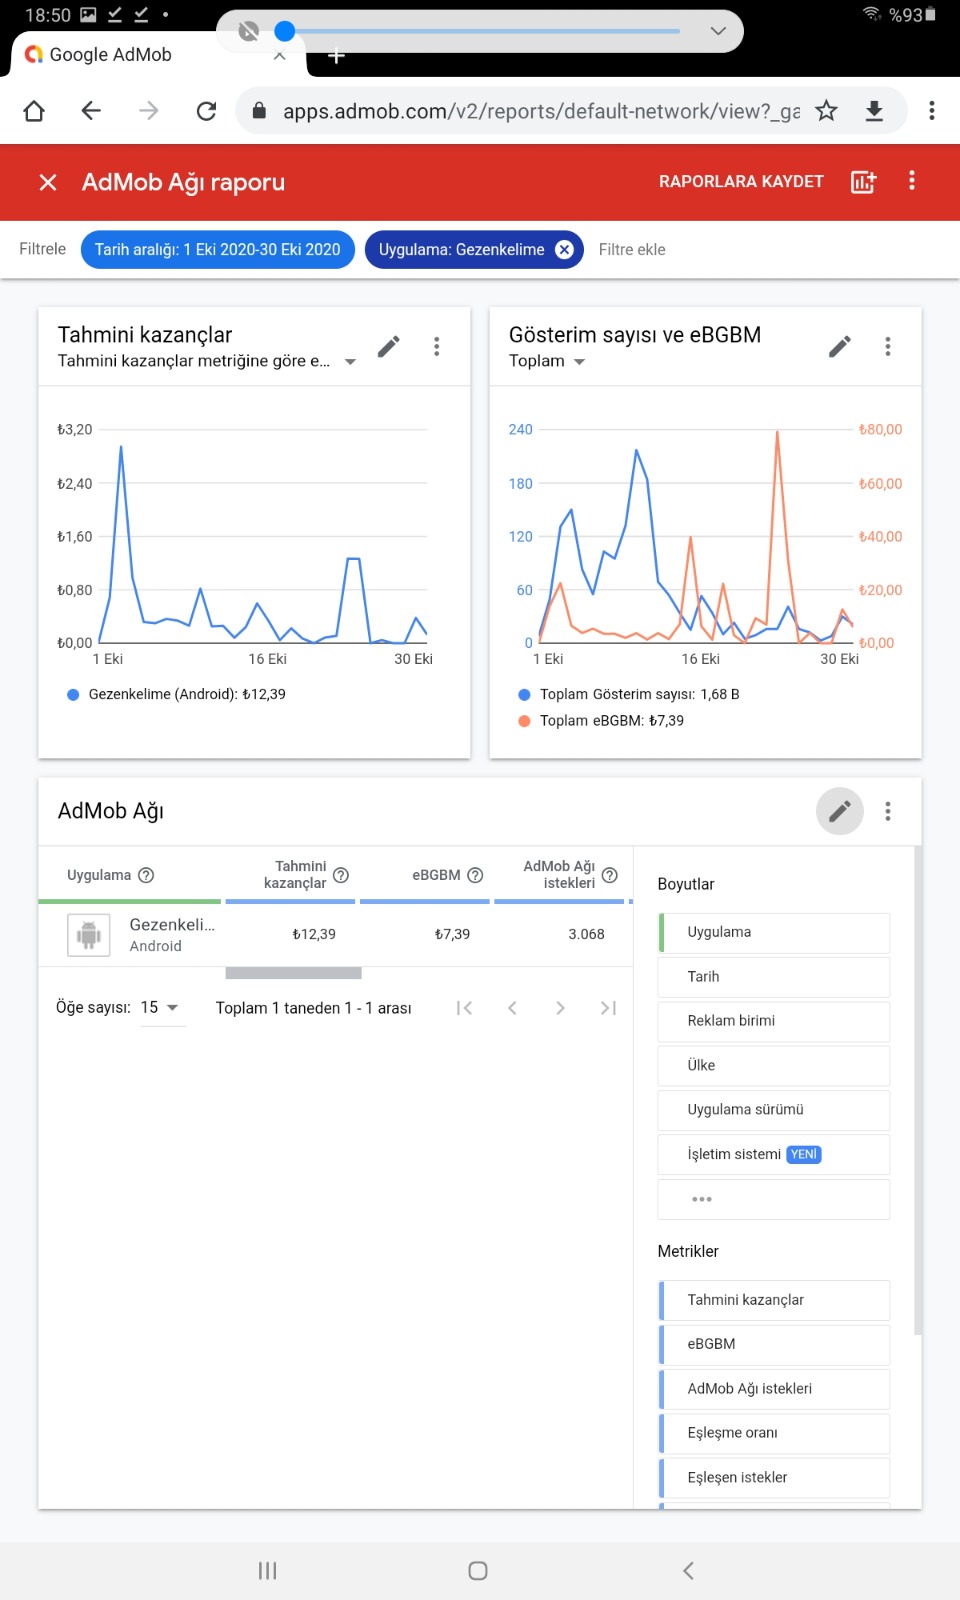960x1600 pixels.
Task: Show help for eBGBM column
Action: (x=476, y=875)
